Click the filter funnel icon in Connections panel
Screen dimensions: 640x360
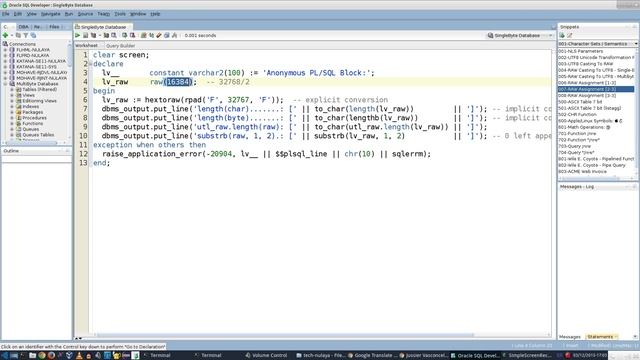coord(26,36)
